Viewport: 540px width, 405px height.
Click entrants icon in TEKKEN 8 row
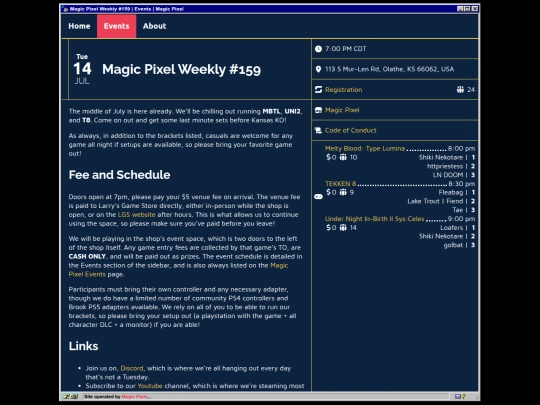click(343, 192)
